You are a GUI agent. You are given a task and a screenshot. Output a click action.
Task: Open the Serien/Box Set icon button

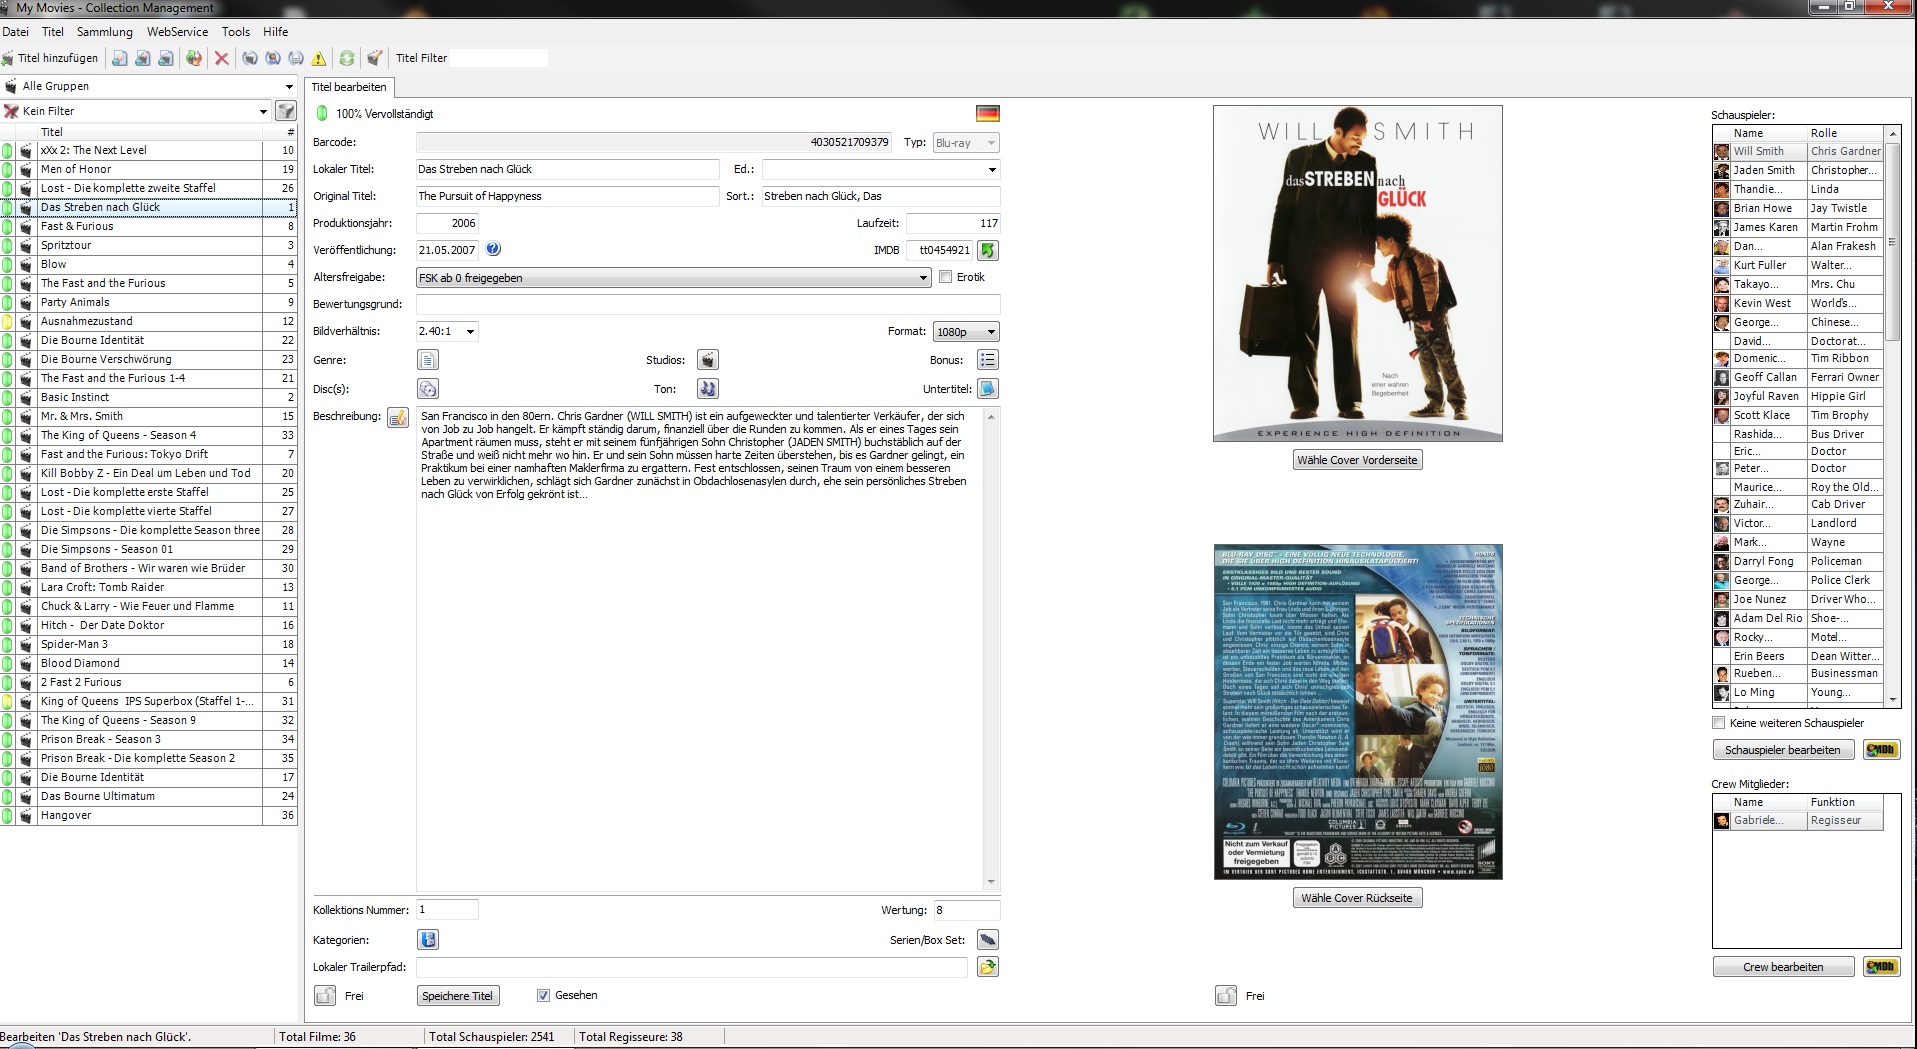[988, 940]
